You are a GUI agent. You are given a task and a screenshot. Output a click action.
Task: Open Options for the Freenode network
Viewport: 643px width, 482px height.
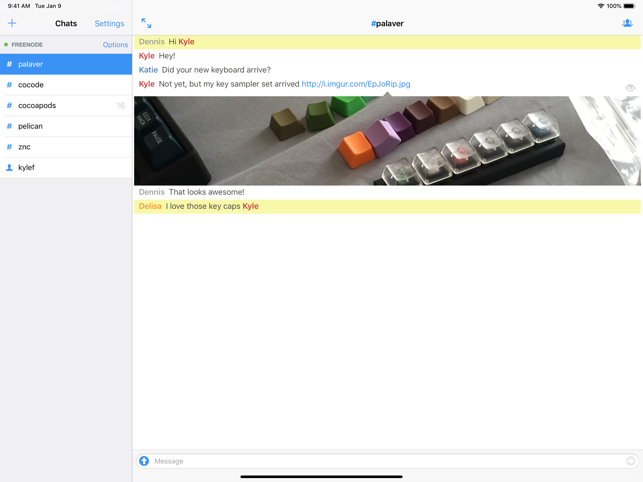coord(115,45)
